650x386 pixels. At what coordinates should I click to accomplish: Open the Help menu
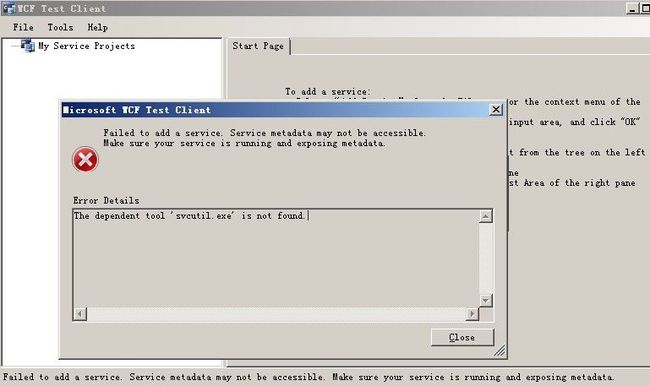point(97,27)
